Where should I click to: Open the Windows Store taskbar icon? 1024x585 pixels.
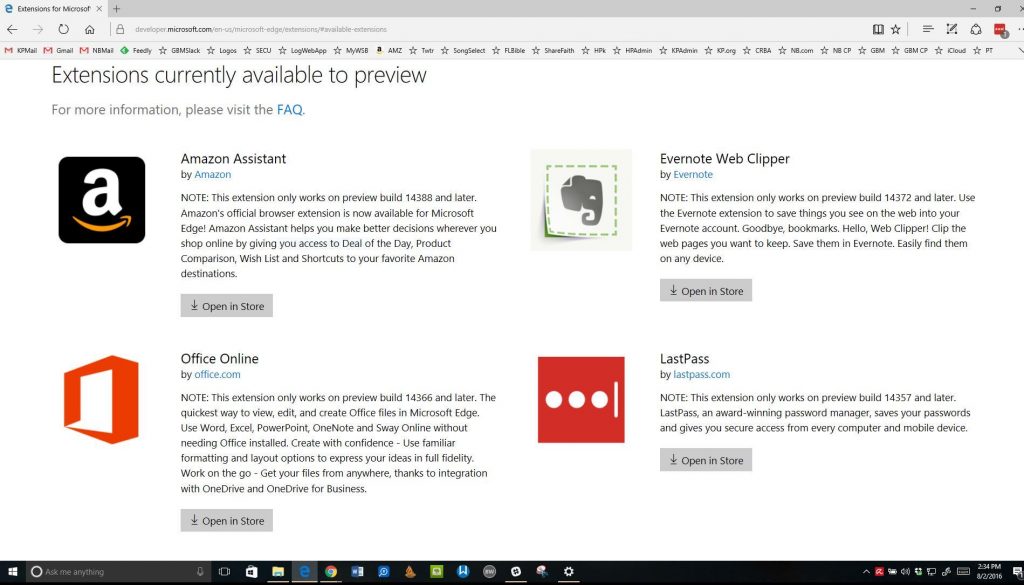(251, 572)
